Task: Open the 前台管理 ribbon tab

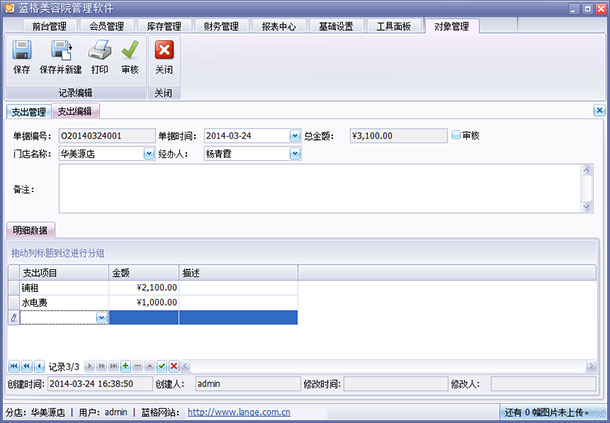Action: tap(49, 26)
